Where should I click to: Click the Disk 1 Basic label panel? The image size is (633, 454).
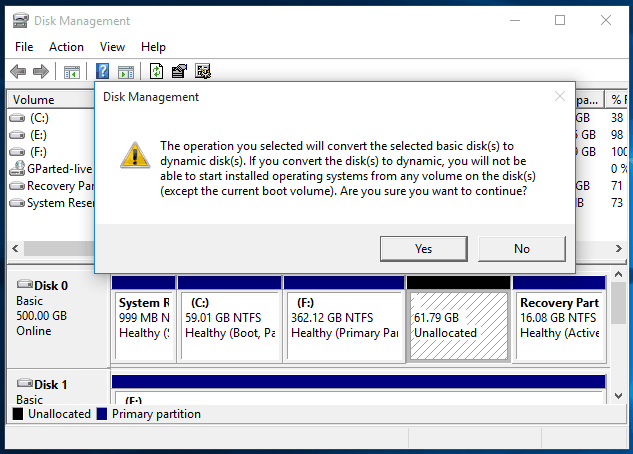pos(59,387)
